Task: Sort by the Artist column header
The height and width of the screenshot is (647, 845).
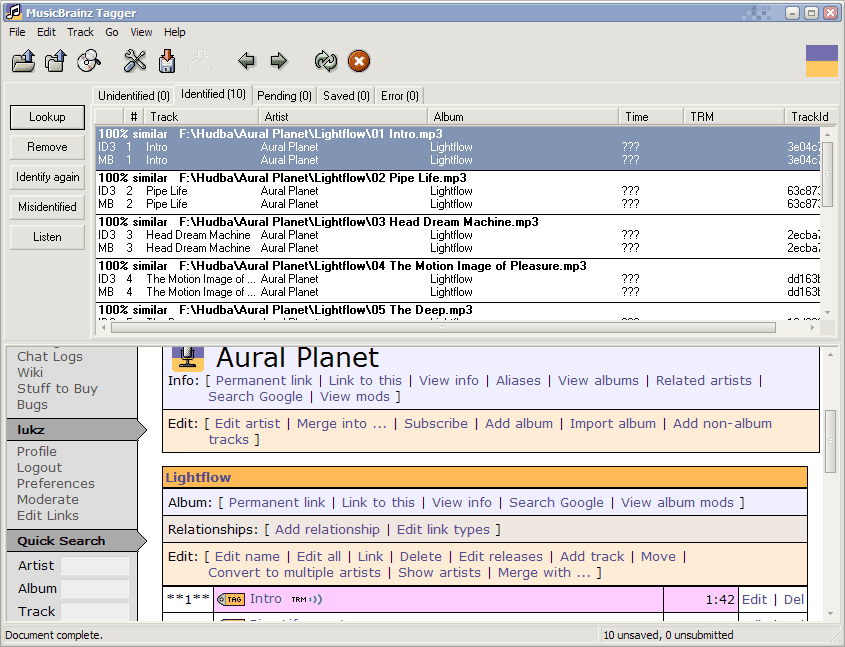Action: click(343, 117)
